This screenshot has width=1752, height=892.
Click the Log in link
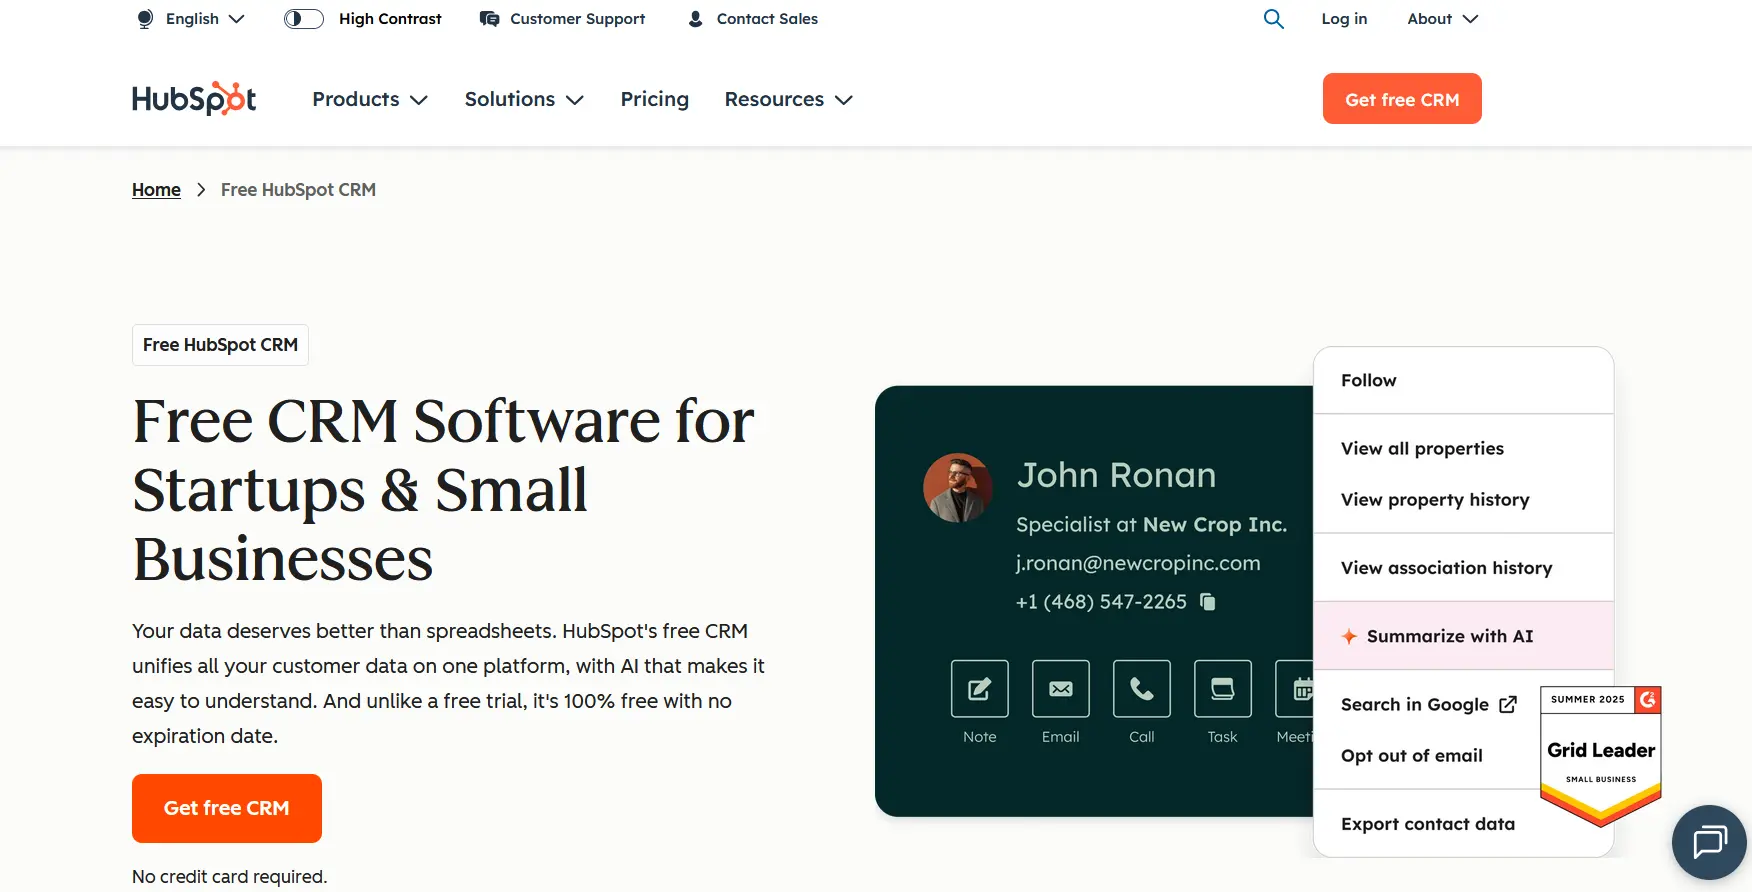click(1344, 19)
